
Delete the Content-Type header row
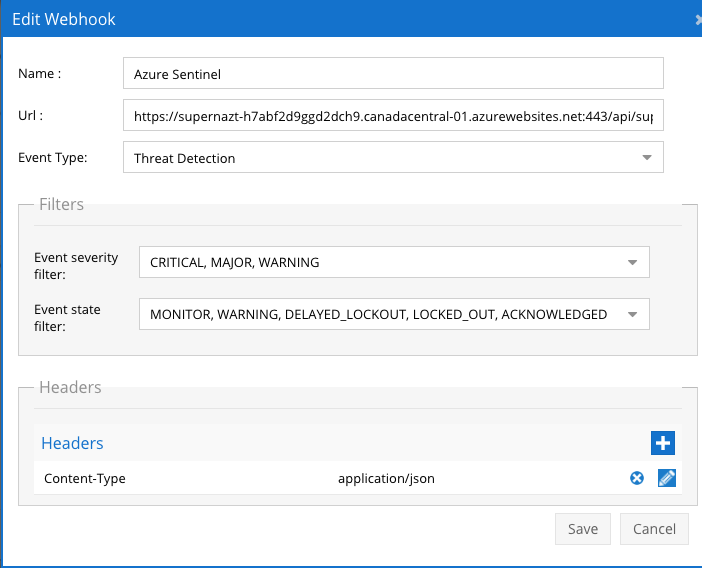pos(637,479)
